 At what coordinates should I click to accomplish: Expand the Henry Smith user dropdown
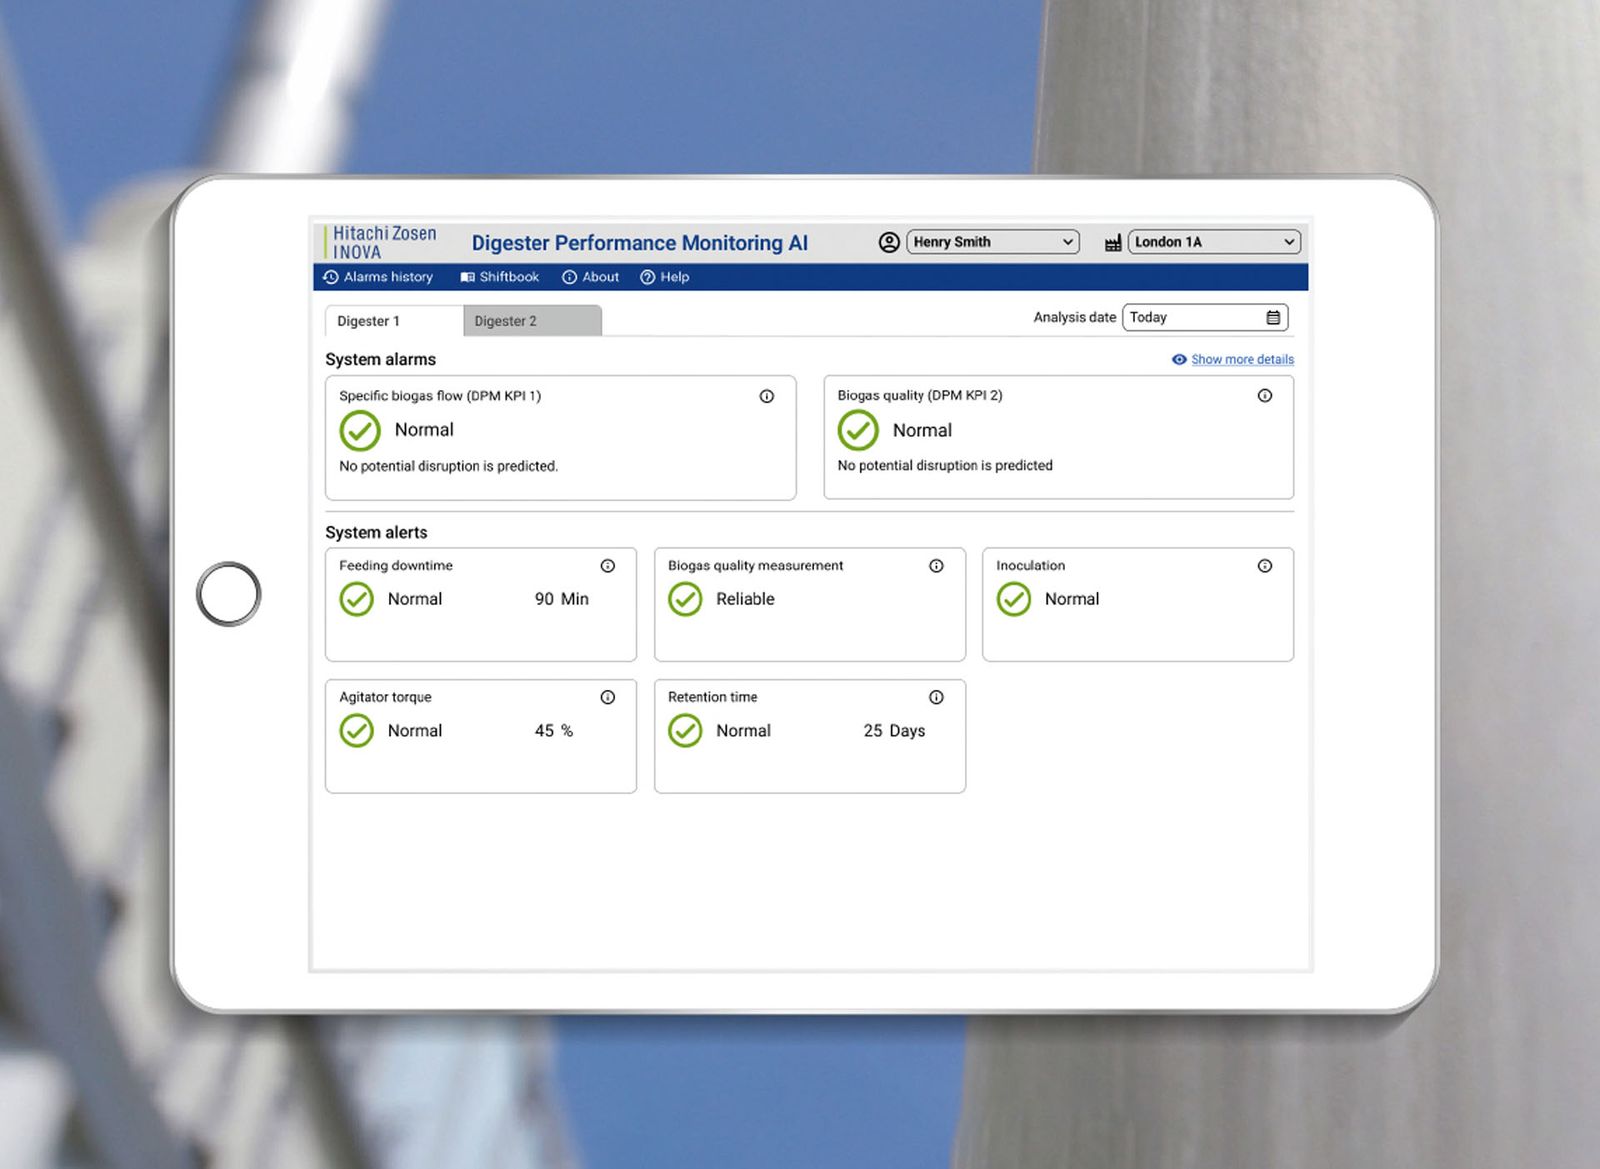point(992,242)
